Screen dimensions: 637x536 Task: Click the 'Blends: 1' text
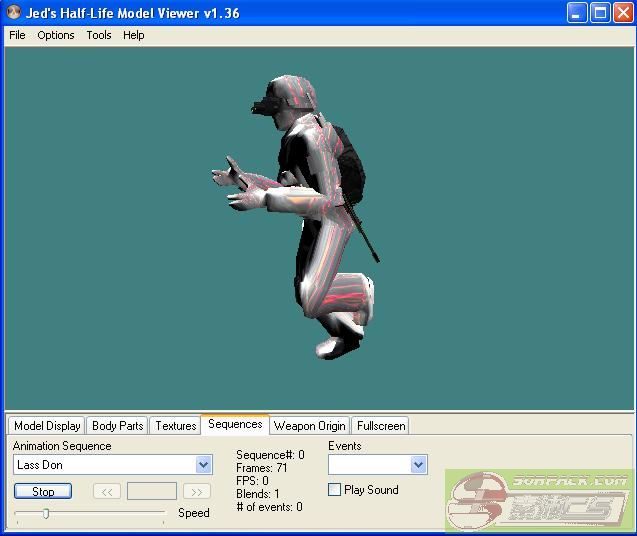pos(258,494)
